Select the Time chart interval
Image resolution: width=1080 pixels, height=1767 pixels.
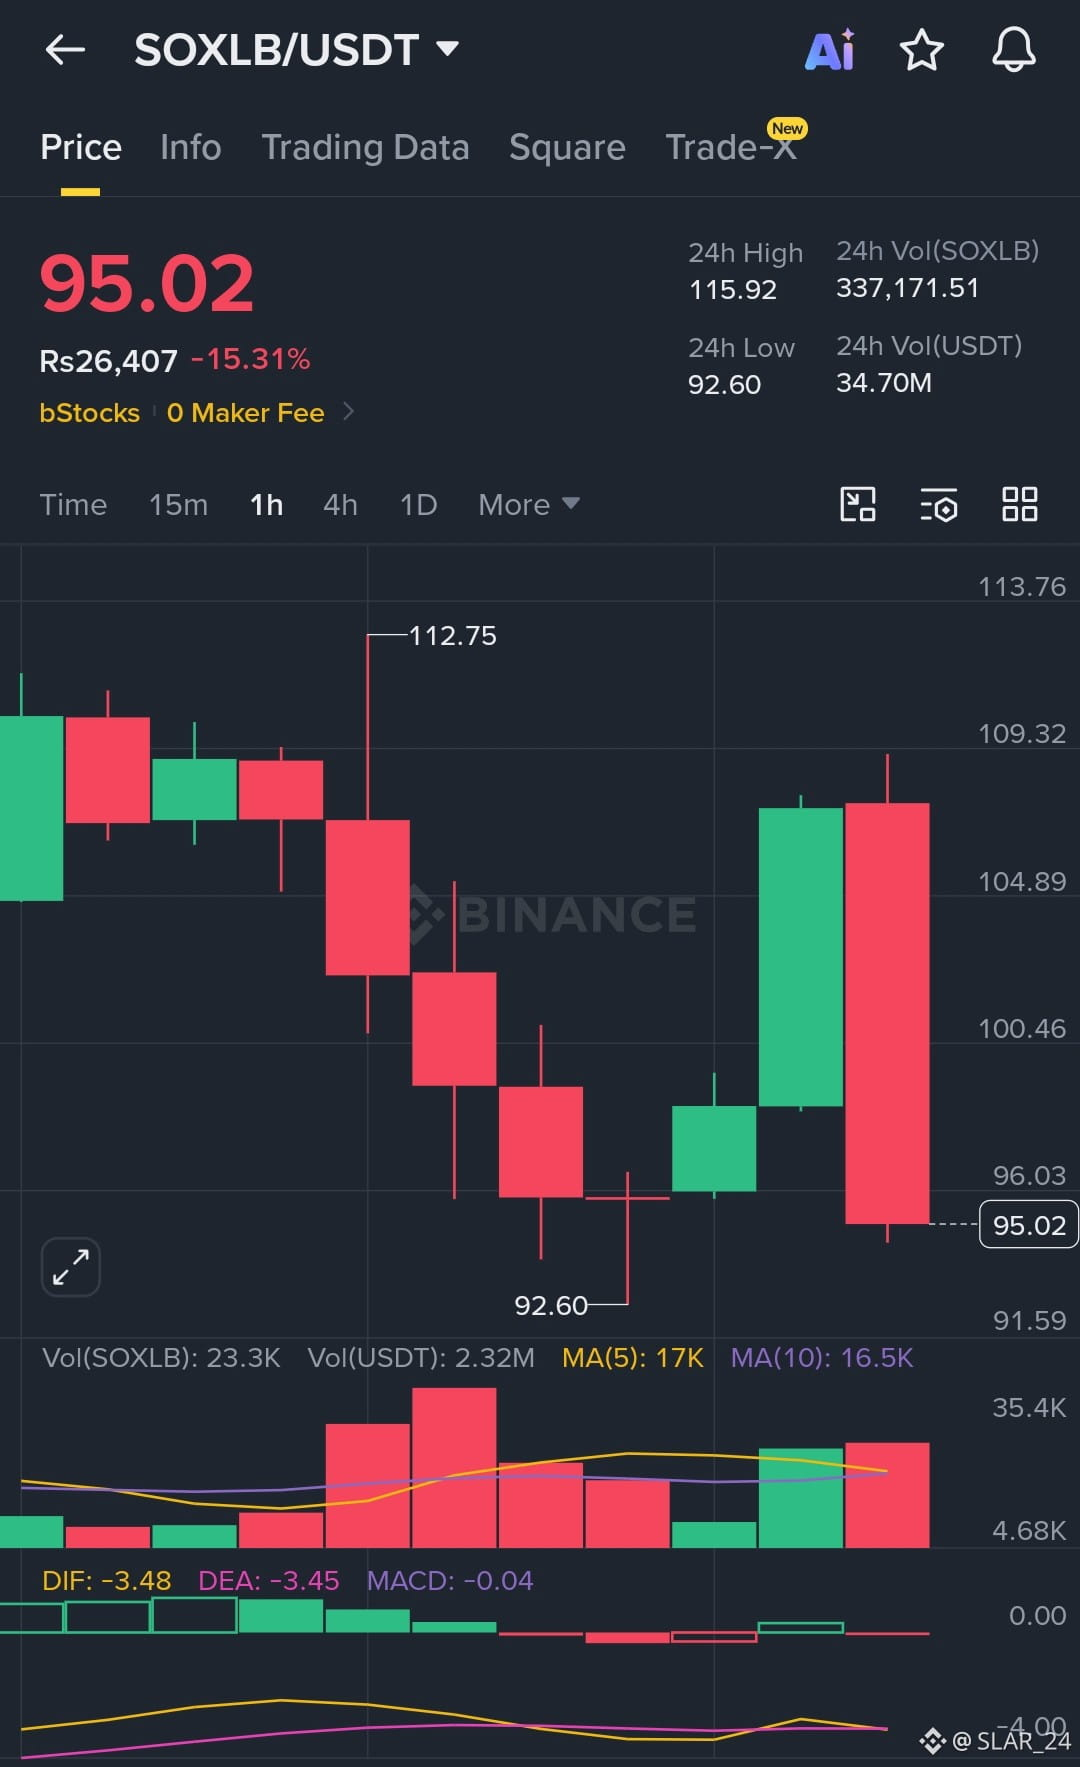(x=73, y=505)
